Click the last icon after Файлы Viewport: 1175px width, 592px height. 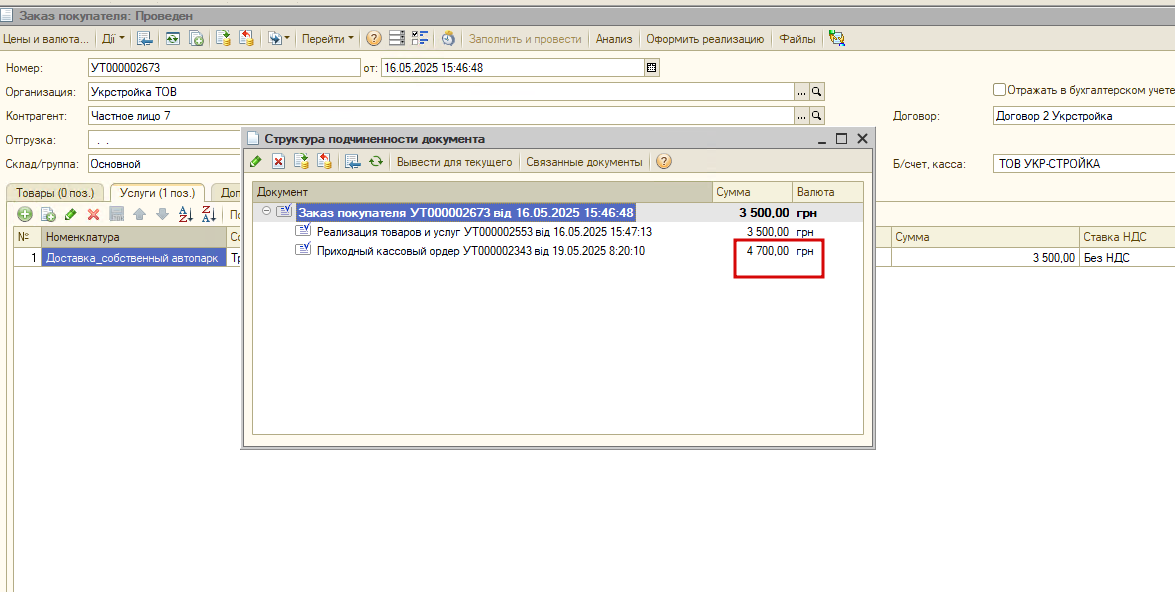(837, 38)
